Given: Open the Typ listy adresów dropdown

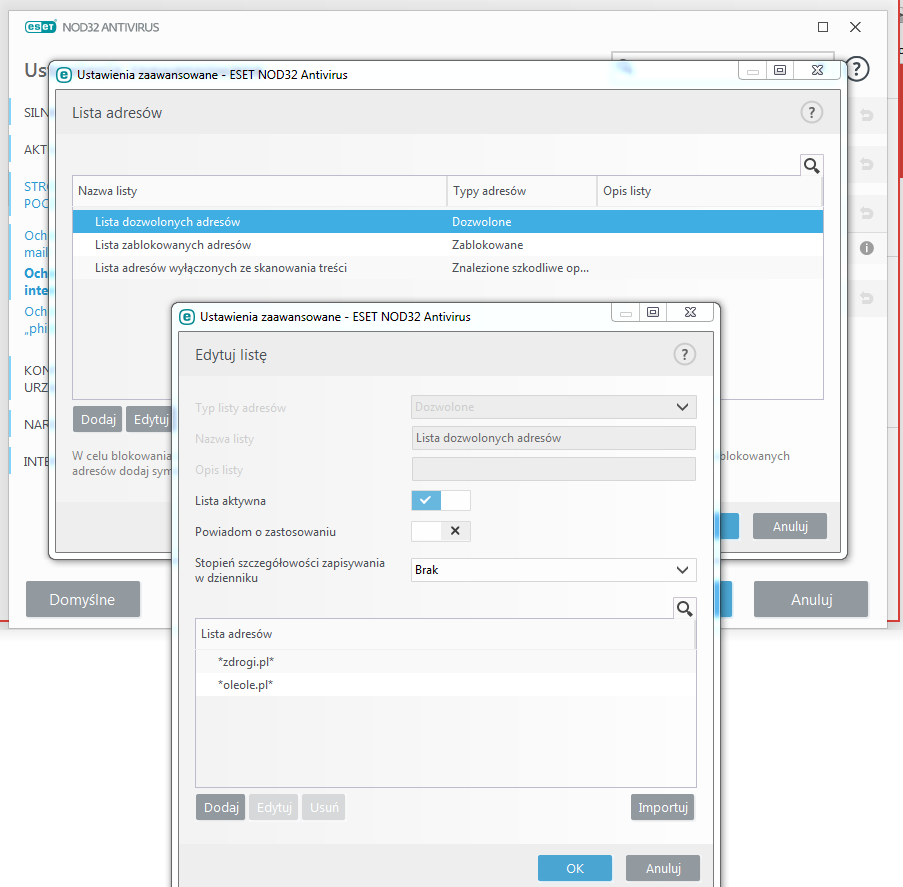Looking at the screenshot, I should tap(553, 407).
